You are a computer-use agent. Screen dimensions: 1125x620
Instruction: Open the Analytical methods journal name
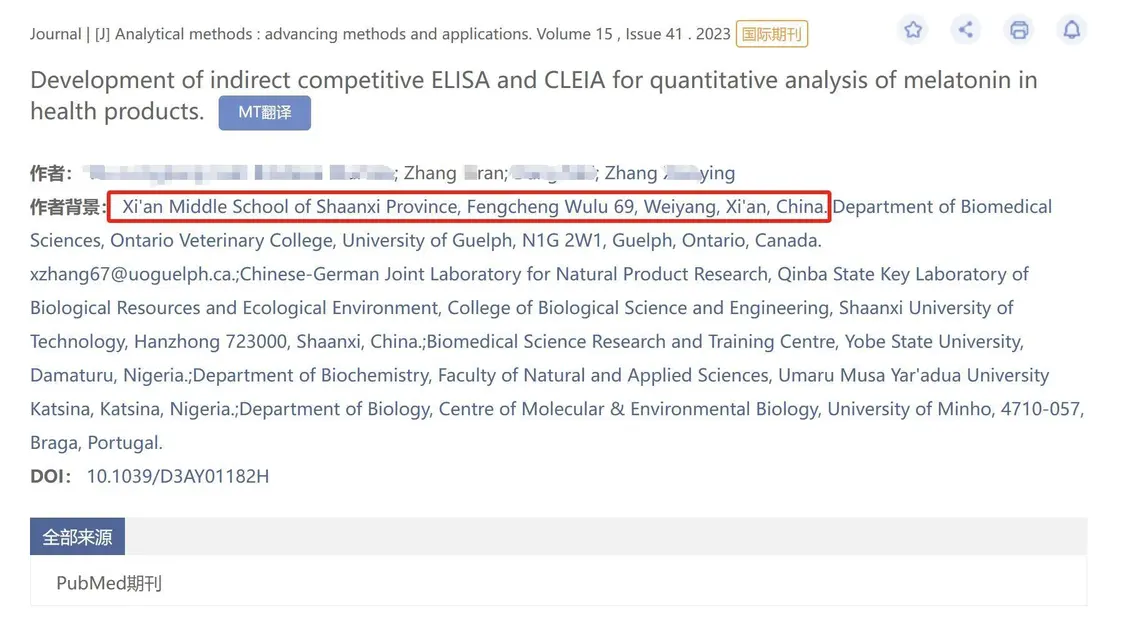[322, 34]
